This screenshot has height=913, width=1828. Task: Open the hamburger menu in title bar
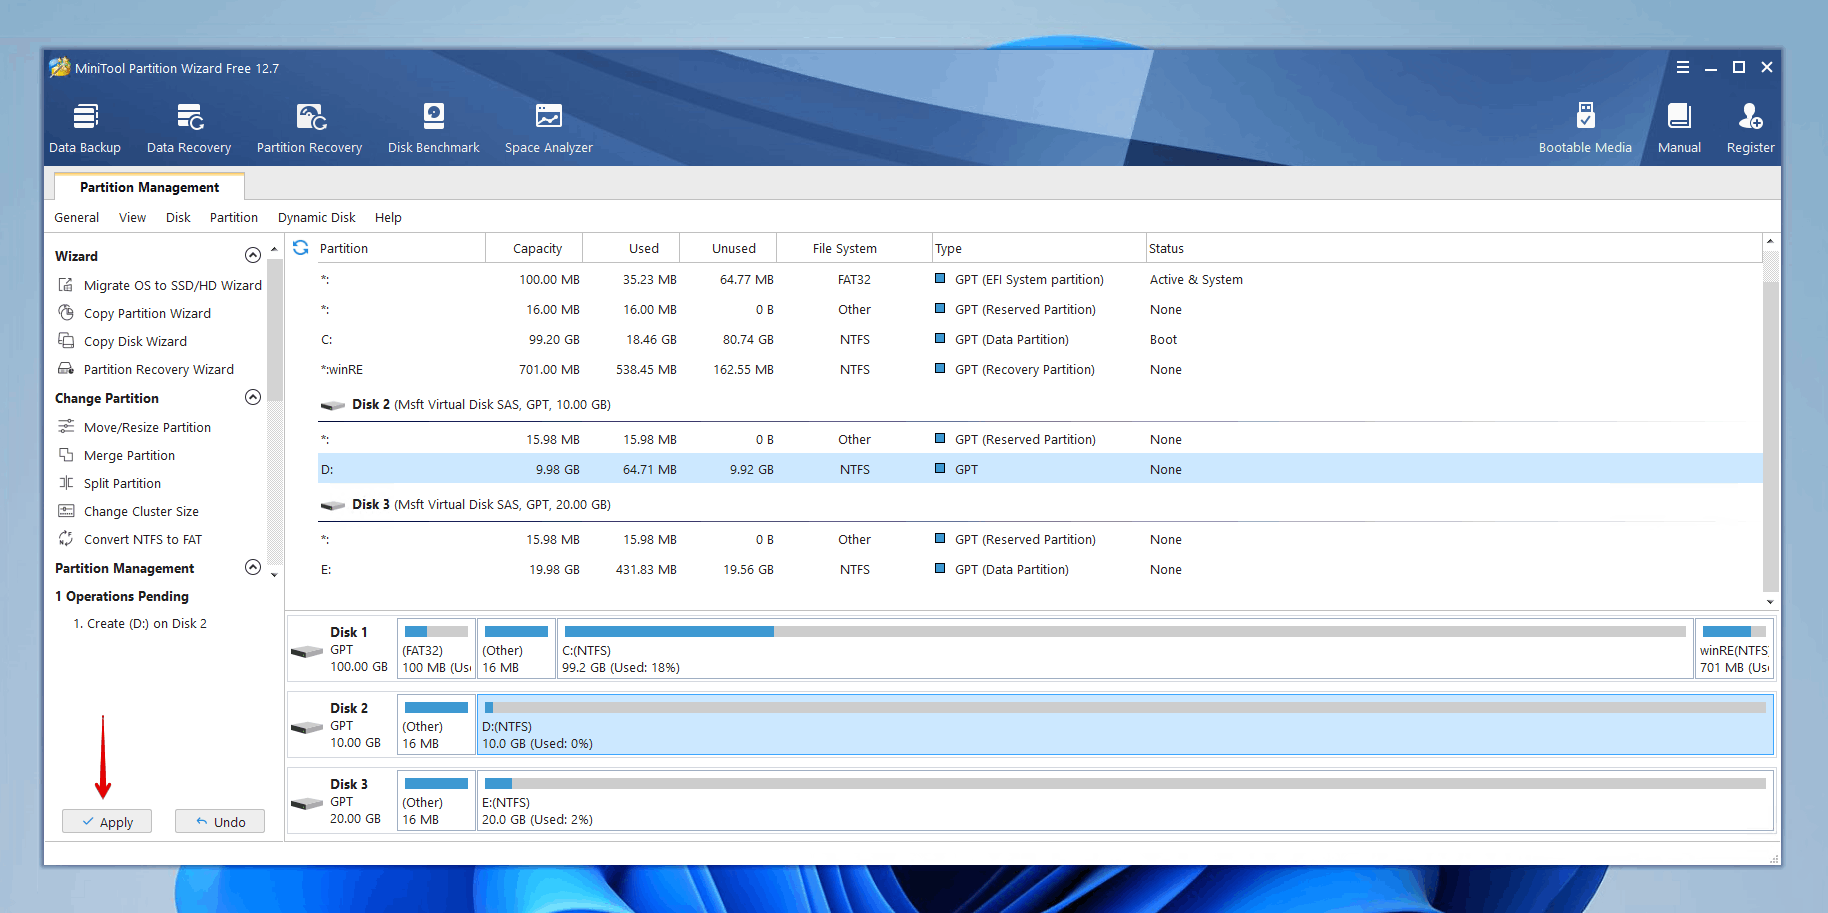coord(1683,67)
